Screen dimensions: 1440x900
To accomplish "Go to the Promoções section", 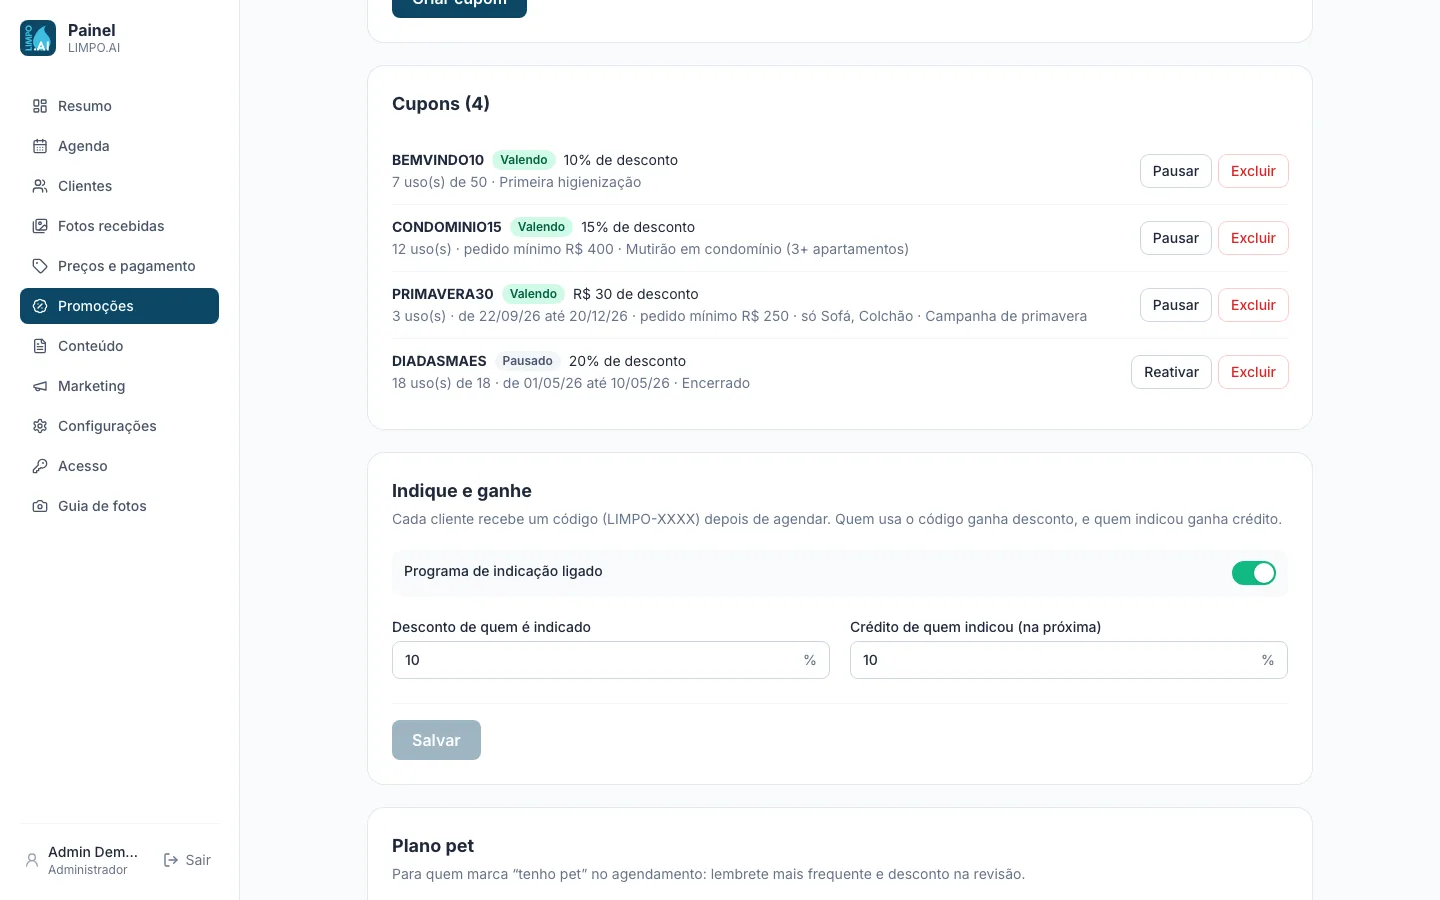I will pyautogui.click(x=119, y=306).
